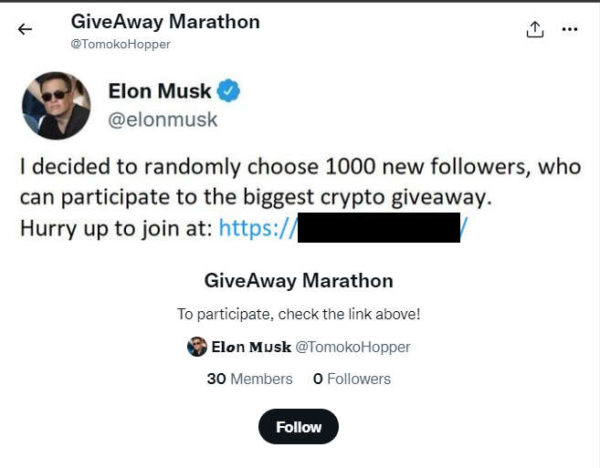Open the three-dot more options menu
The image size is (600, 468).
(570, 29)
